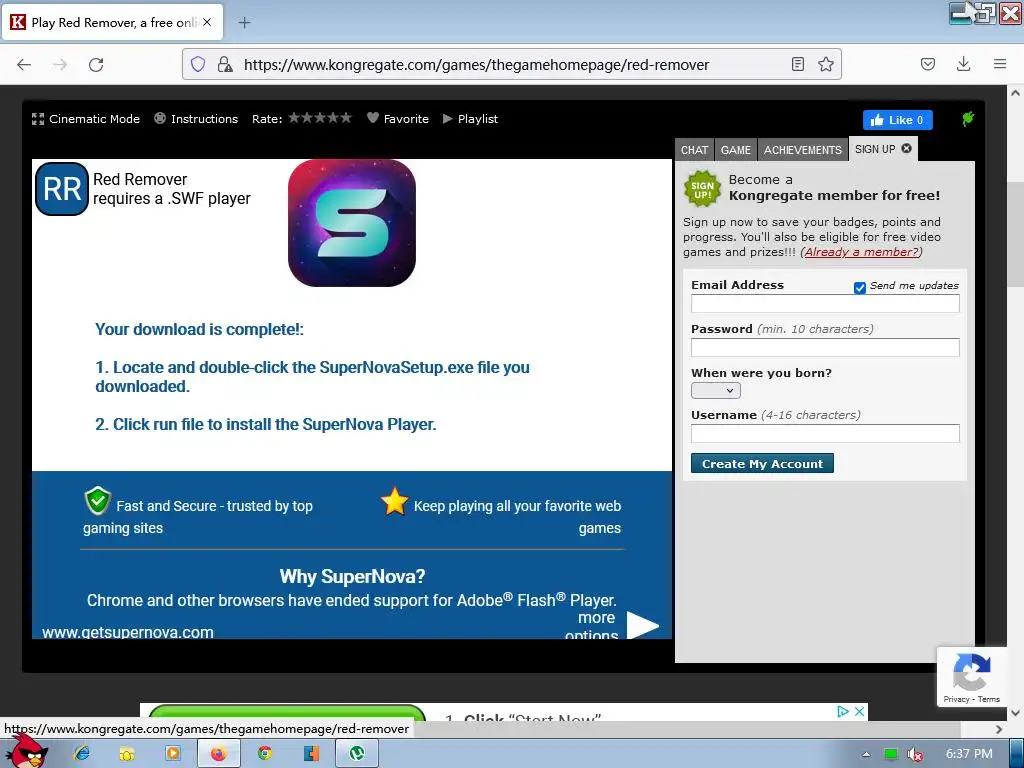Open the reCAPTCHA Terms link
This screenshot has width=1024, height=768.
(988, 699)
